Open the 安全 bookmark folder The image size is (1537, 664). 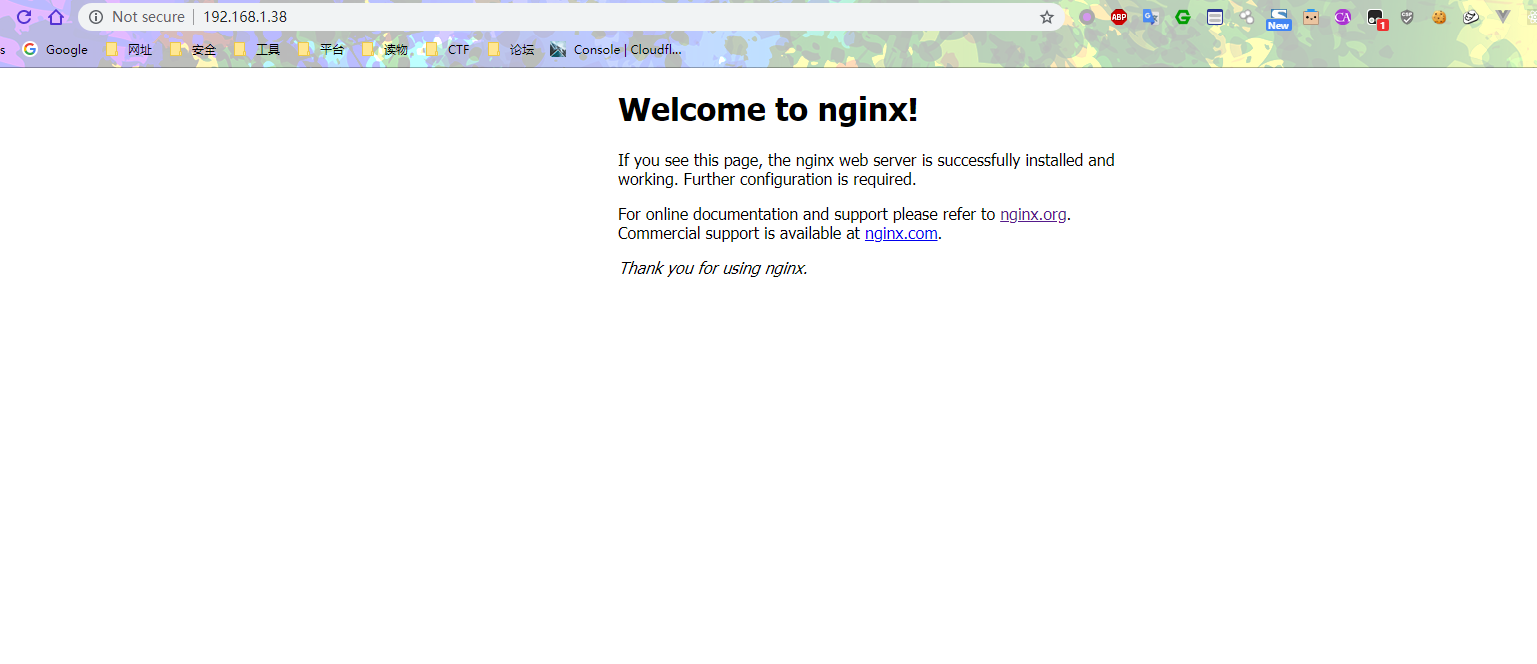(193, 49)
